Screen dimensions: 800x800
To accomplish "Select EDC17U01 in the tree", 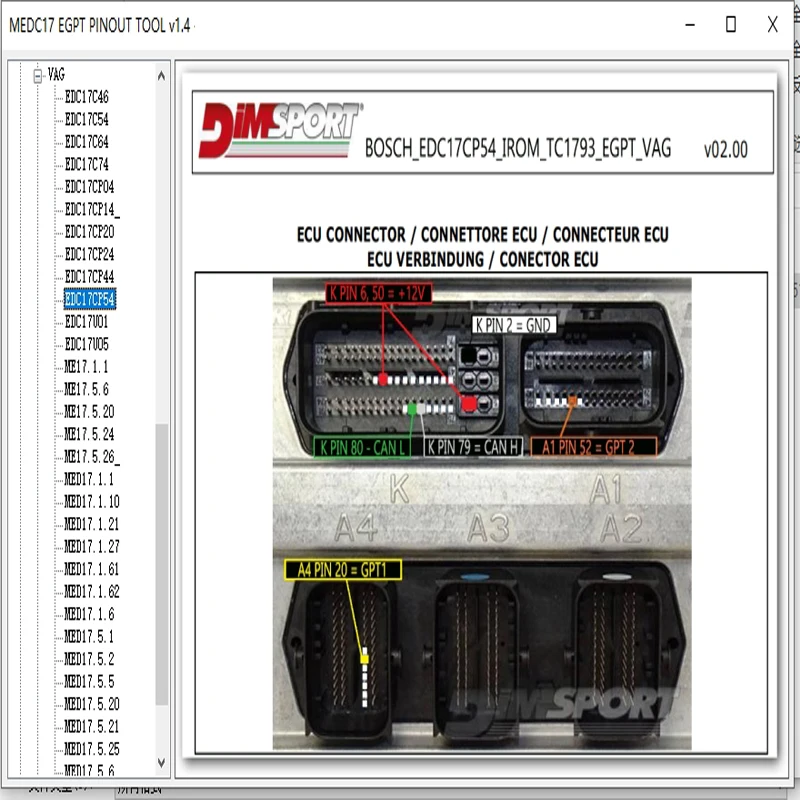I will (x=87, y=321).
